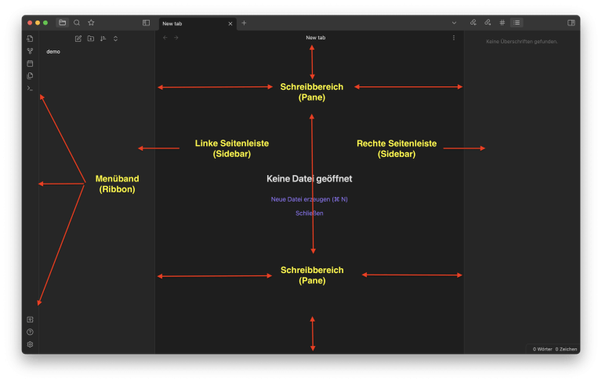Viewport: 602px width, 383px height.
Task: Click the '0 Zeichen' status bar item
Action: tap(566, 349)
